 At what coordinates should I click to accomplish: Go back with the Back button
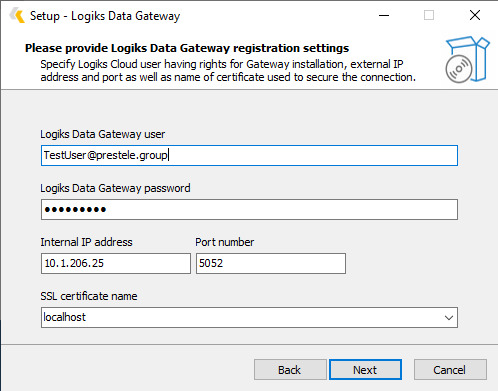pyautogui.click(x=290, y=369)
